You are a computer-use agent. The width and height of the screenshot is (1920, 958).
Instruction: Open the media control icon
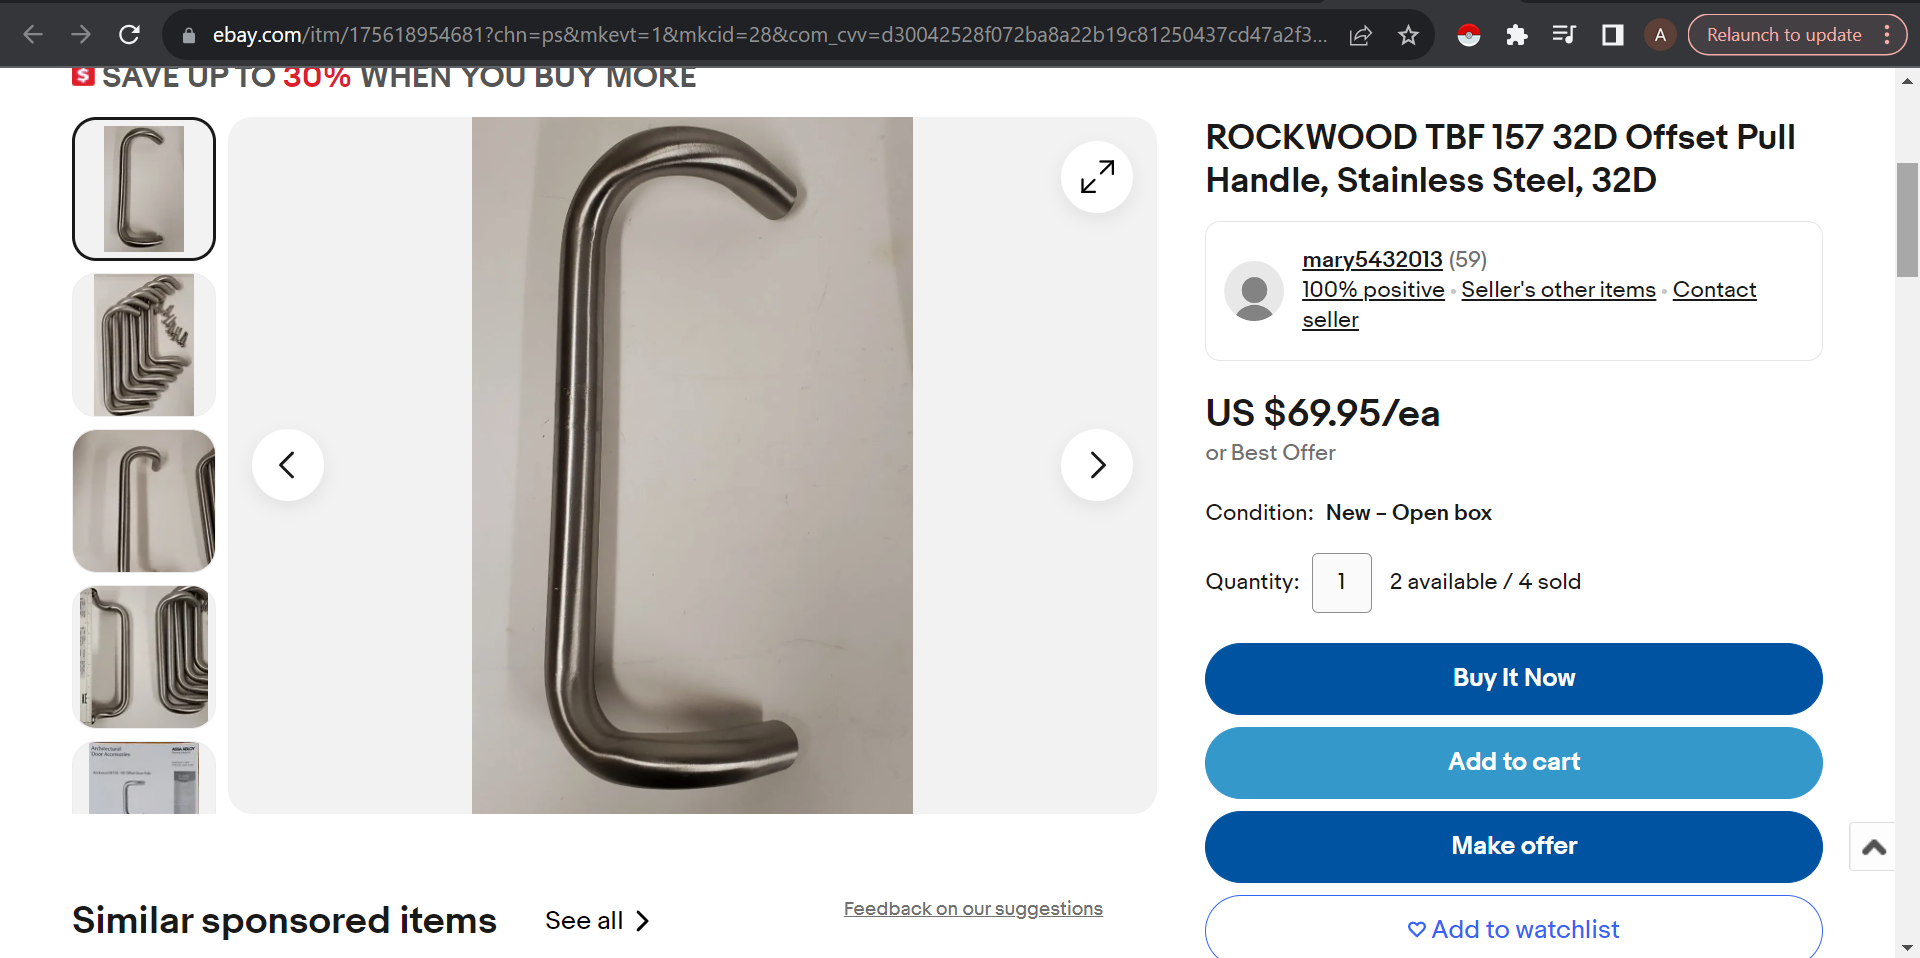pos(1564,35)
